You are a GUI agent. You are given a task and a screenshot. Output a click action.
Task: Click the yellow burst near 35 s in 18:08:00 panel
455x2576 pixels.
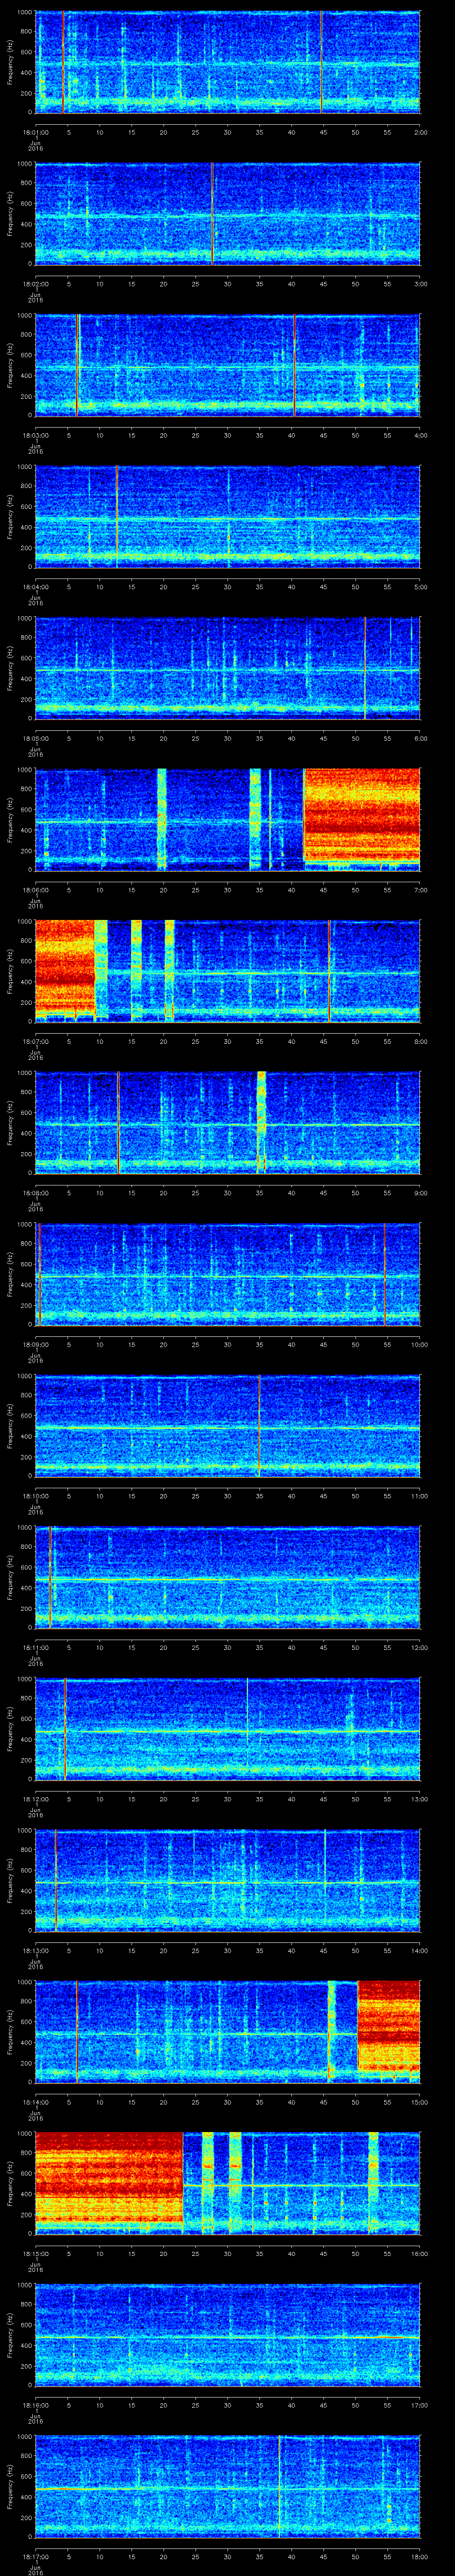coord(262,1123)
